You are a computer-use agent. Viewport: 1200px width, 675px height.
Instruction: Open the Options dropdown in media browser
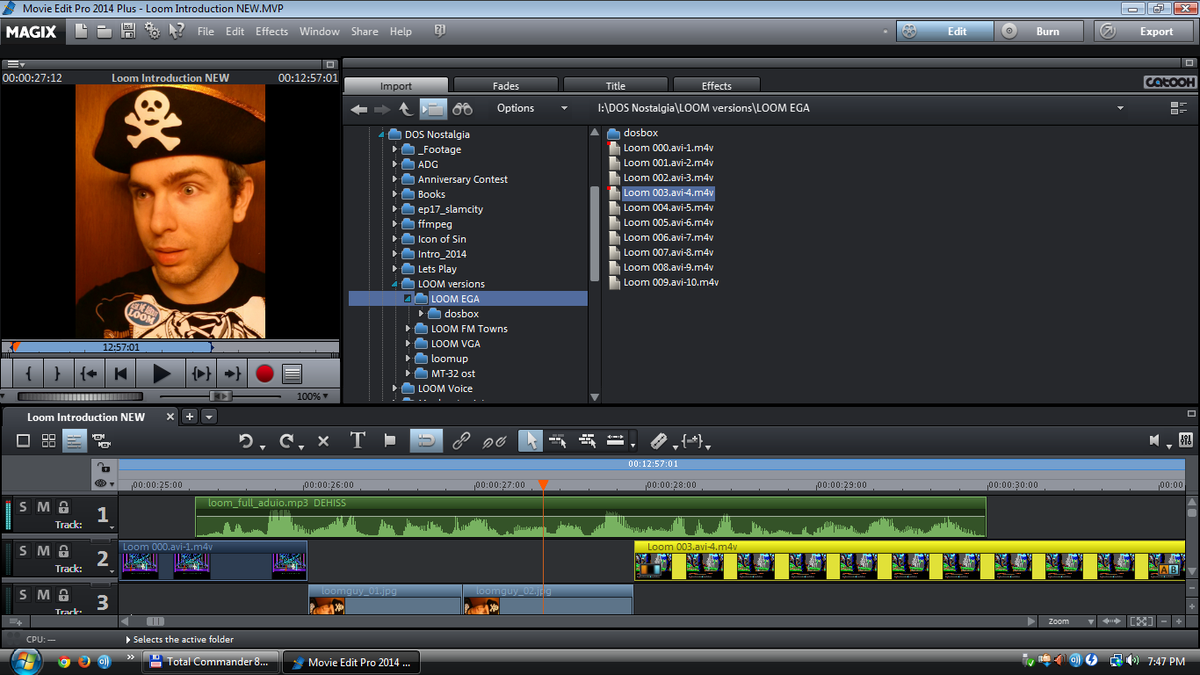pos(532,108)
